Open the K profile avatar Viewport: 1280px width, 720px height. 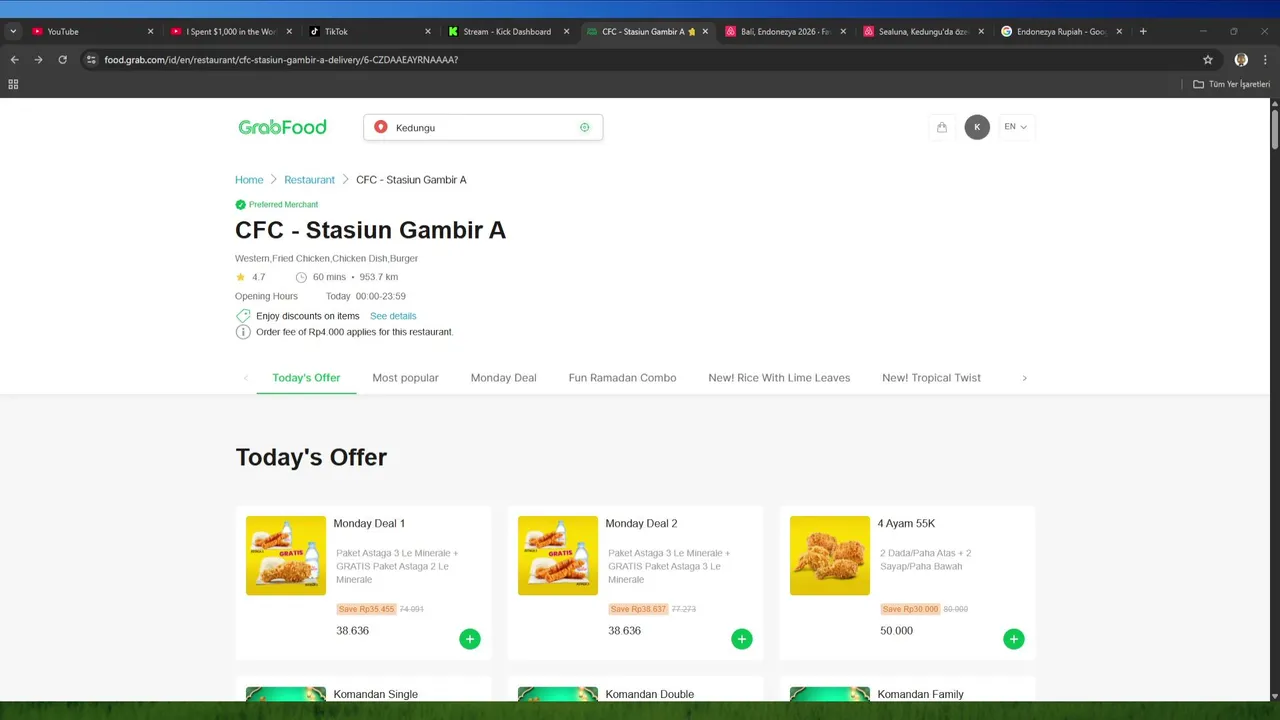[977, 127]
